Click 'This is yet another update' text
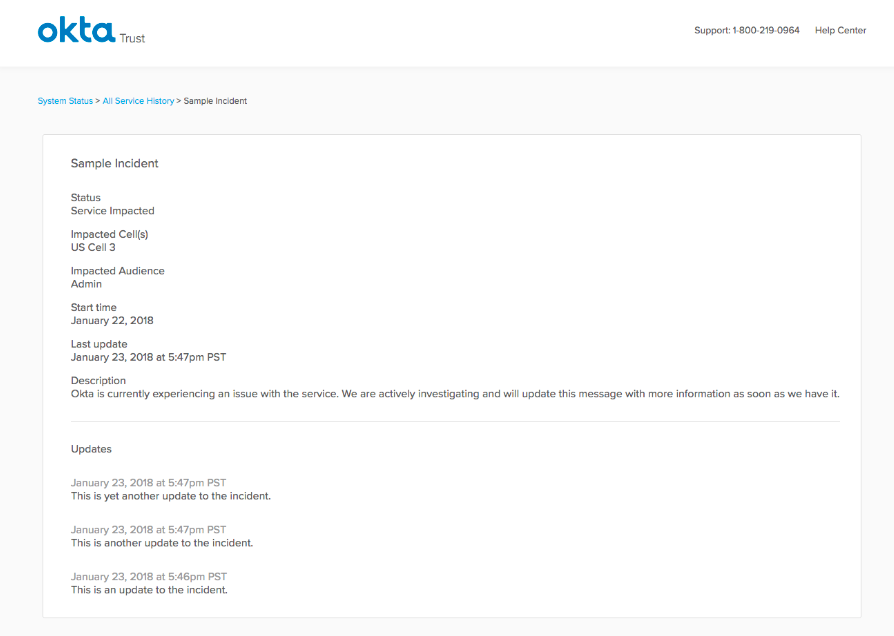The height and width of the screenshot is (636, 894). tap(170, 496)
